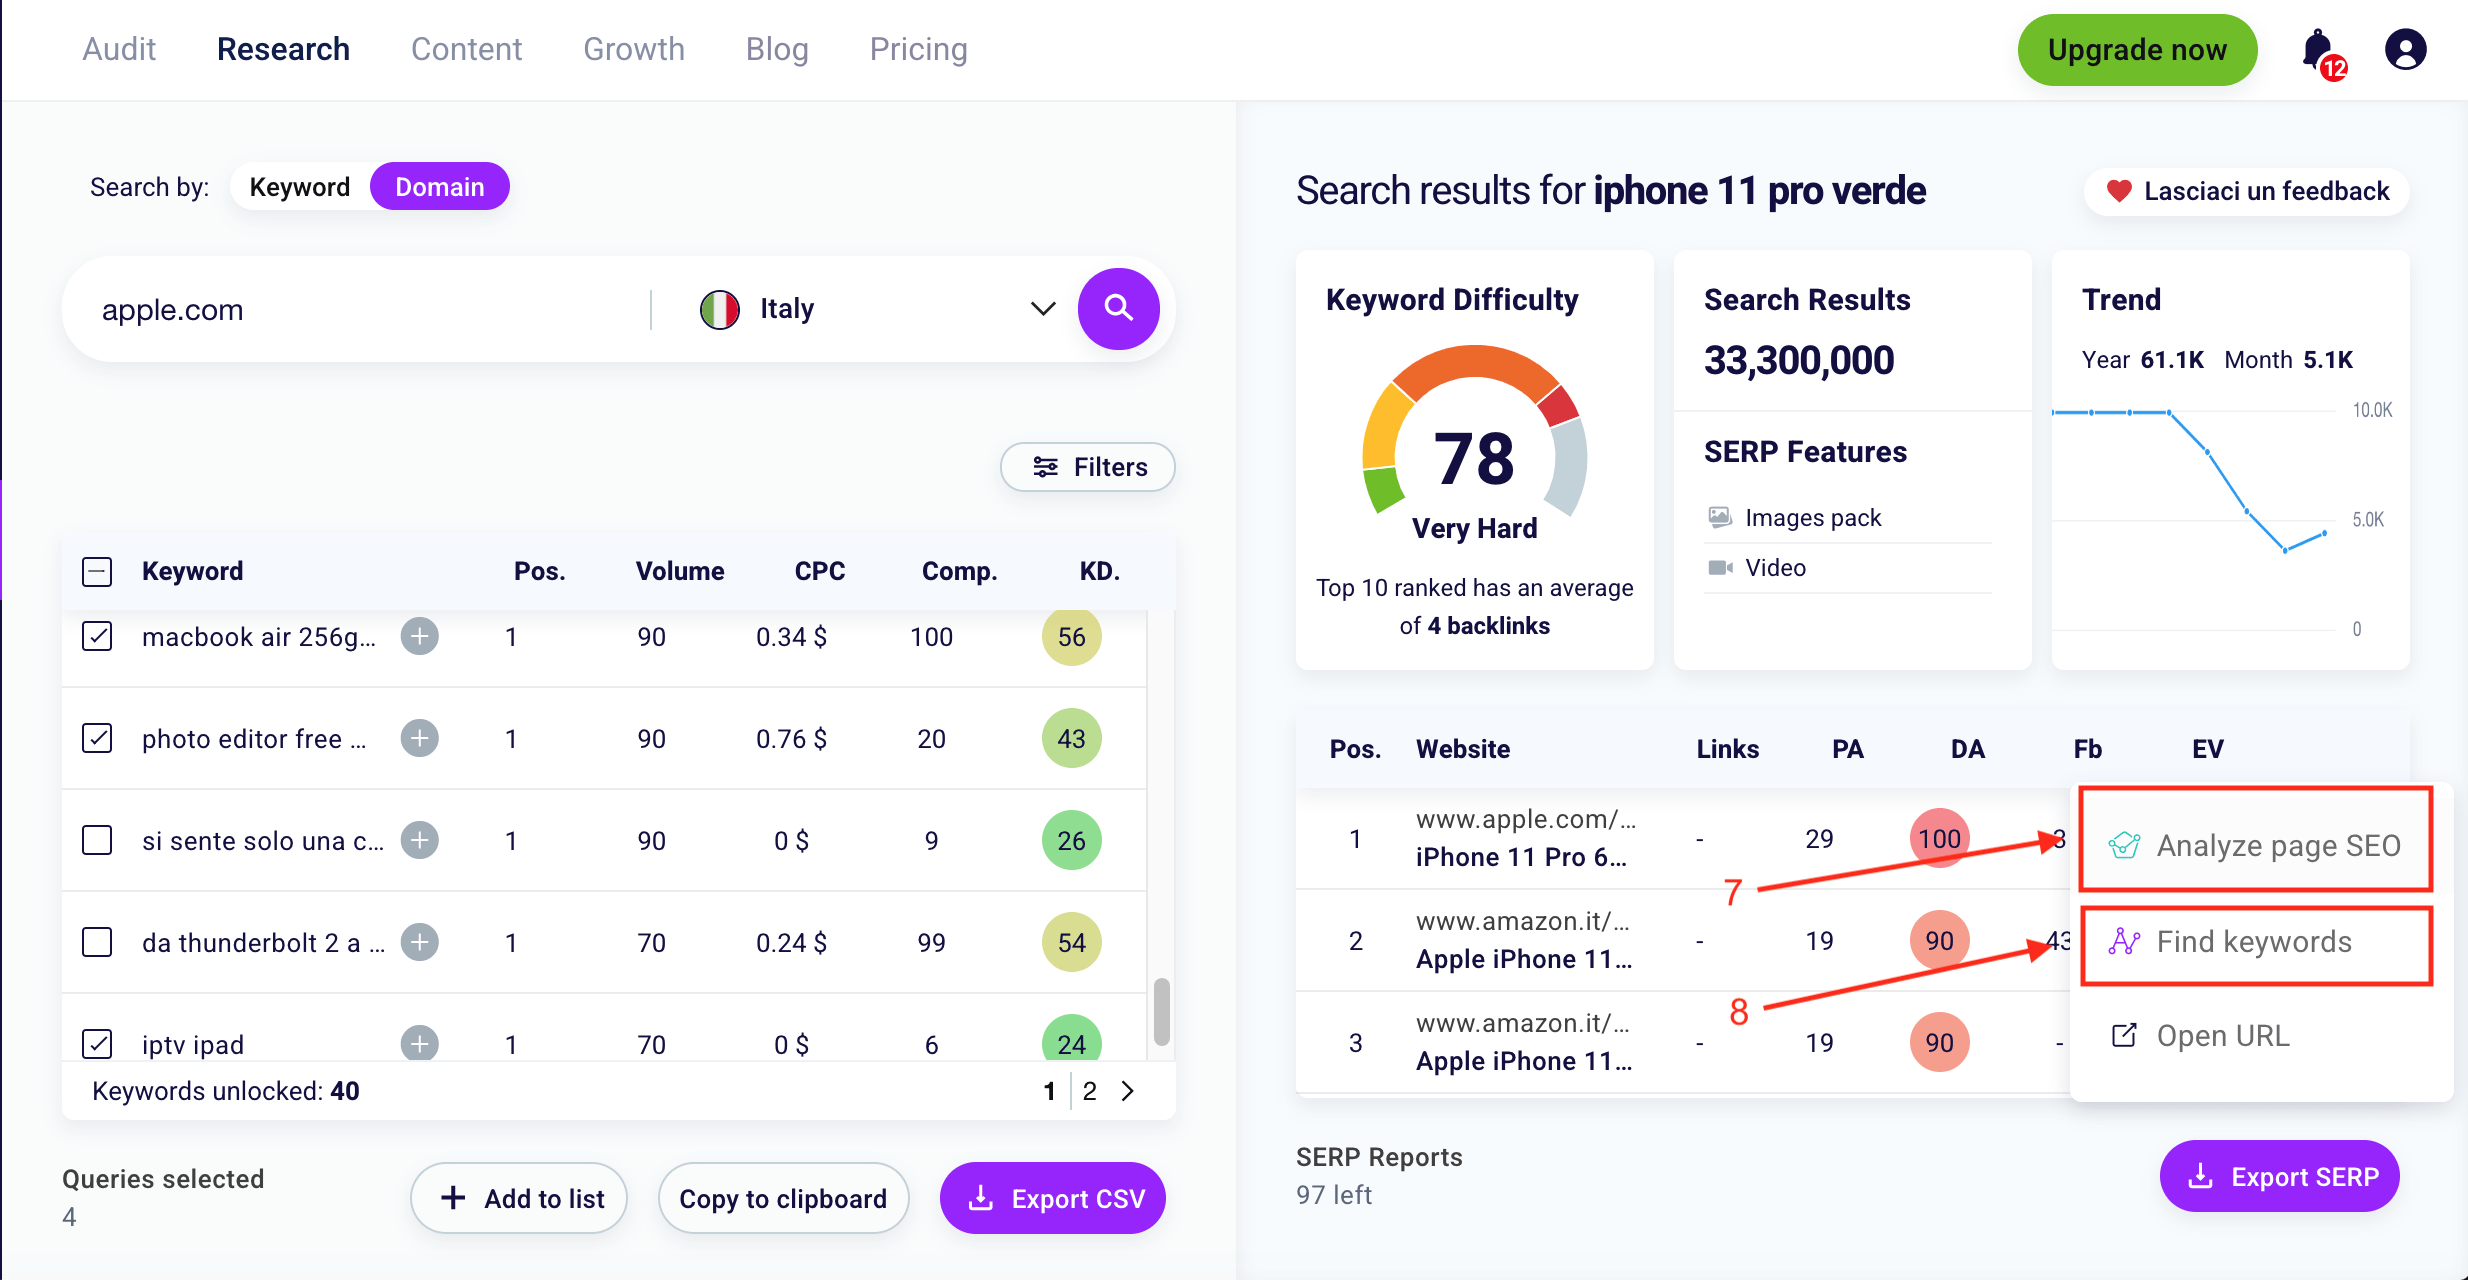The image size is (2468, 1280).
Task: Sort by Pos. column in keyword table
Action: click(539, 571)
